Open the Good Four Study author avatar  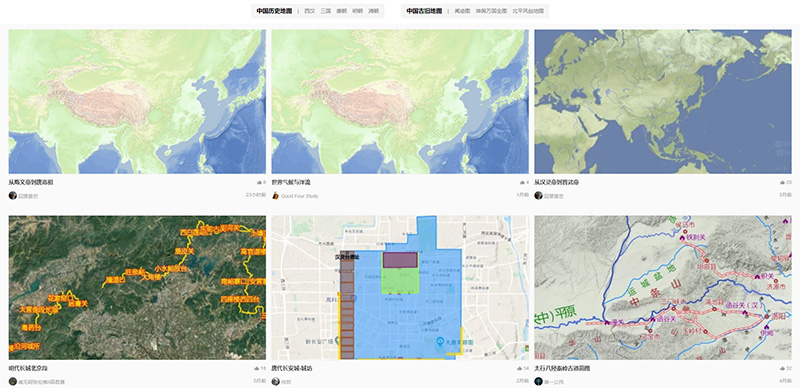point(276,196)
